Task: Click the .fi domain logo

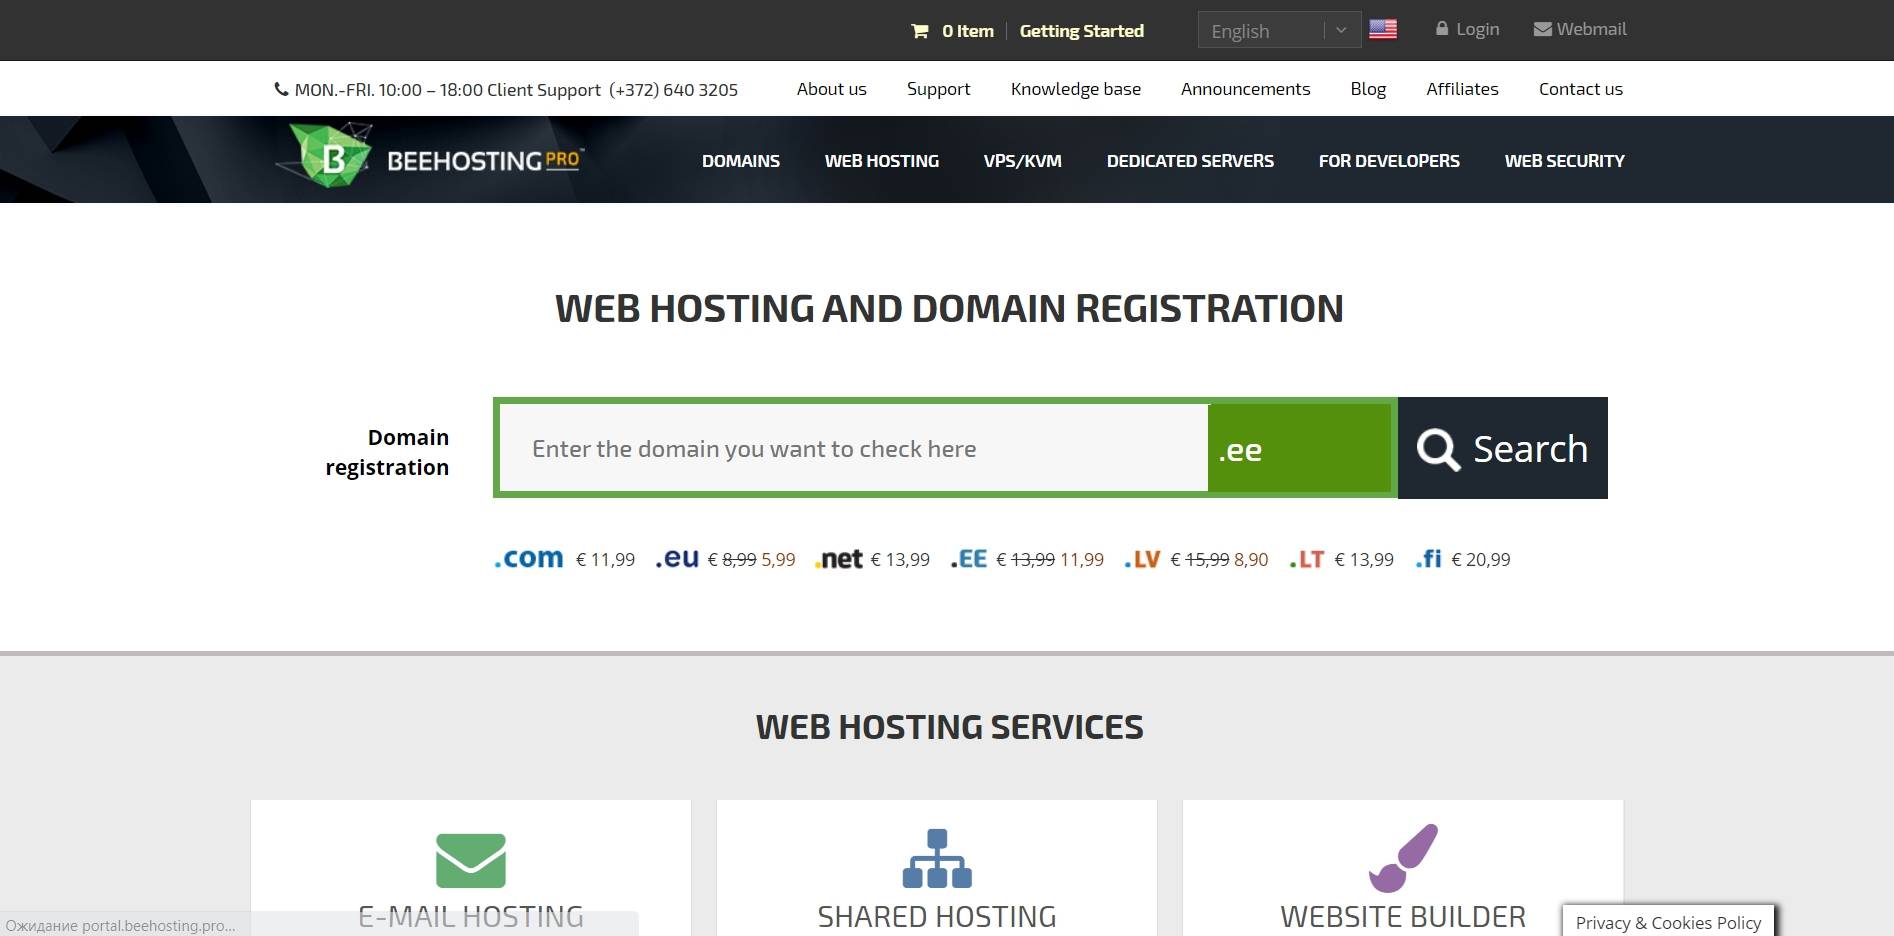Action: coord(1429,558)
